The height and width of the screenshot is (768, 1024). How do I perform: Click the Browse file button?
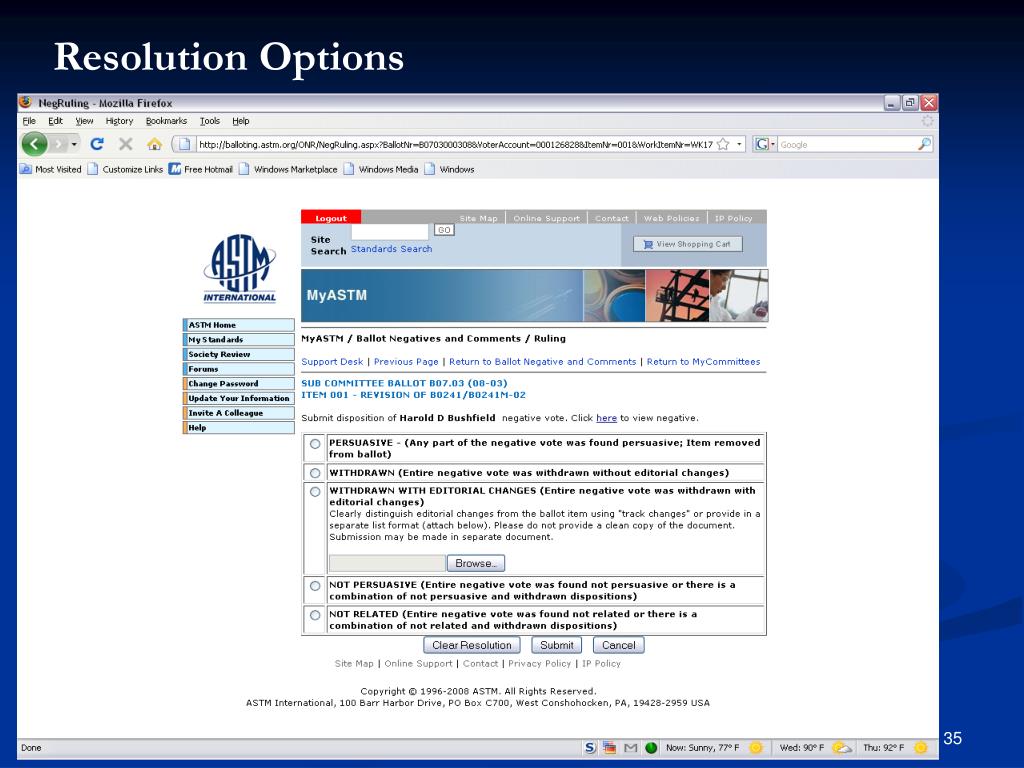[x=475, y=563]
